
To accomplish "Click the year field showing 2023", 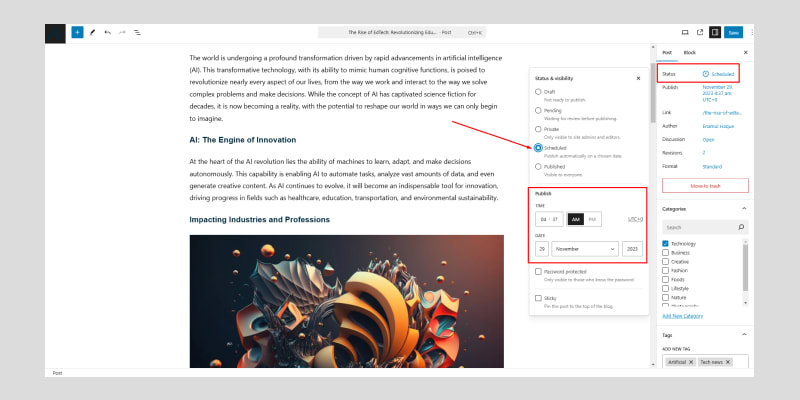I will [x=632, y=249].
